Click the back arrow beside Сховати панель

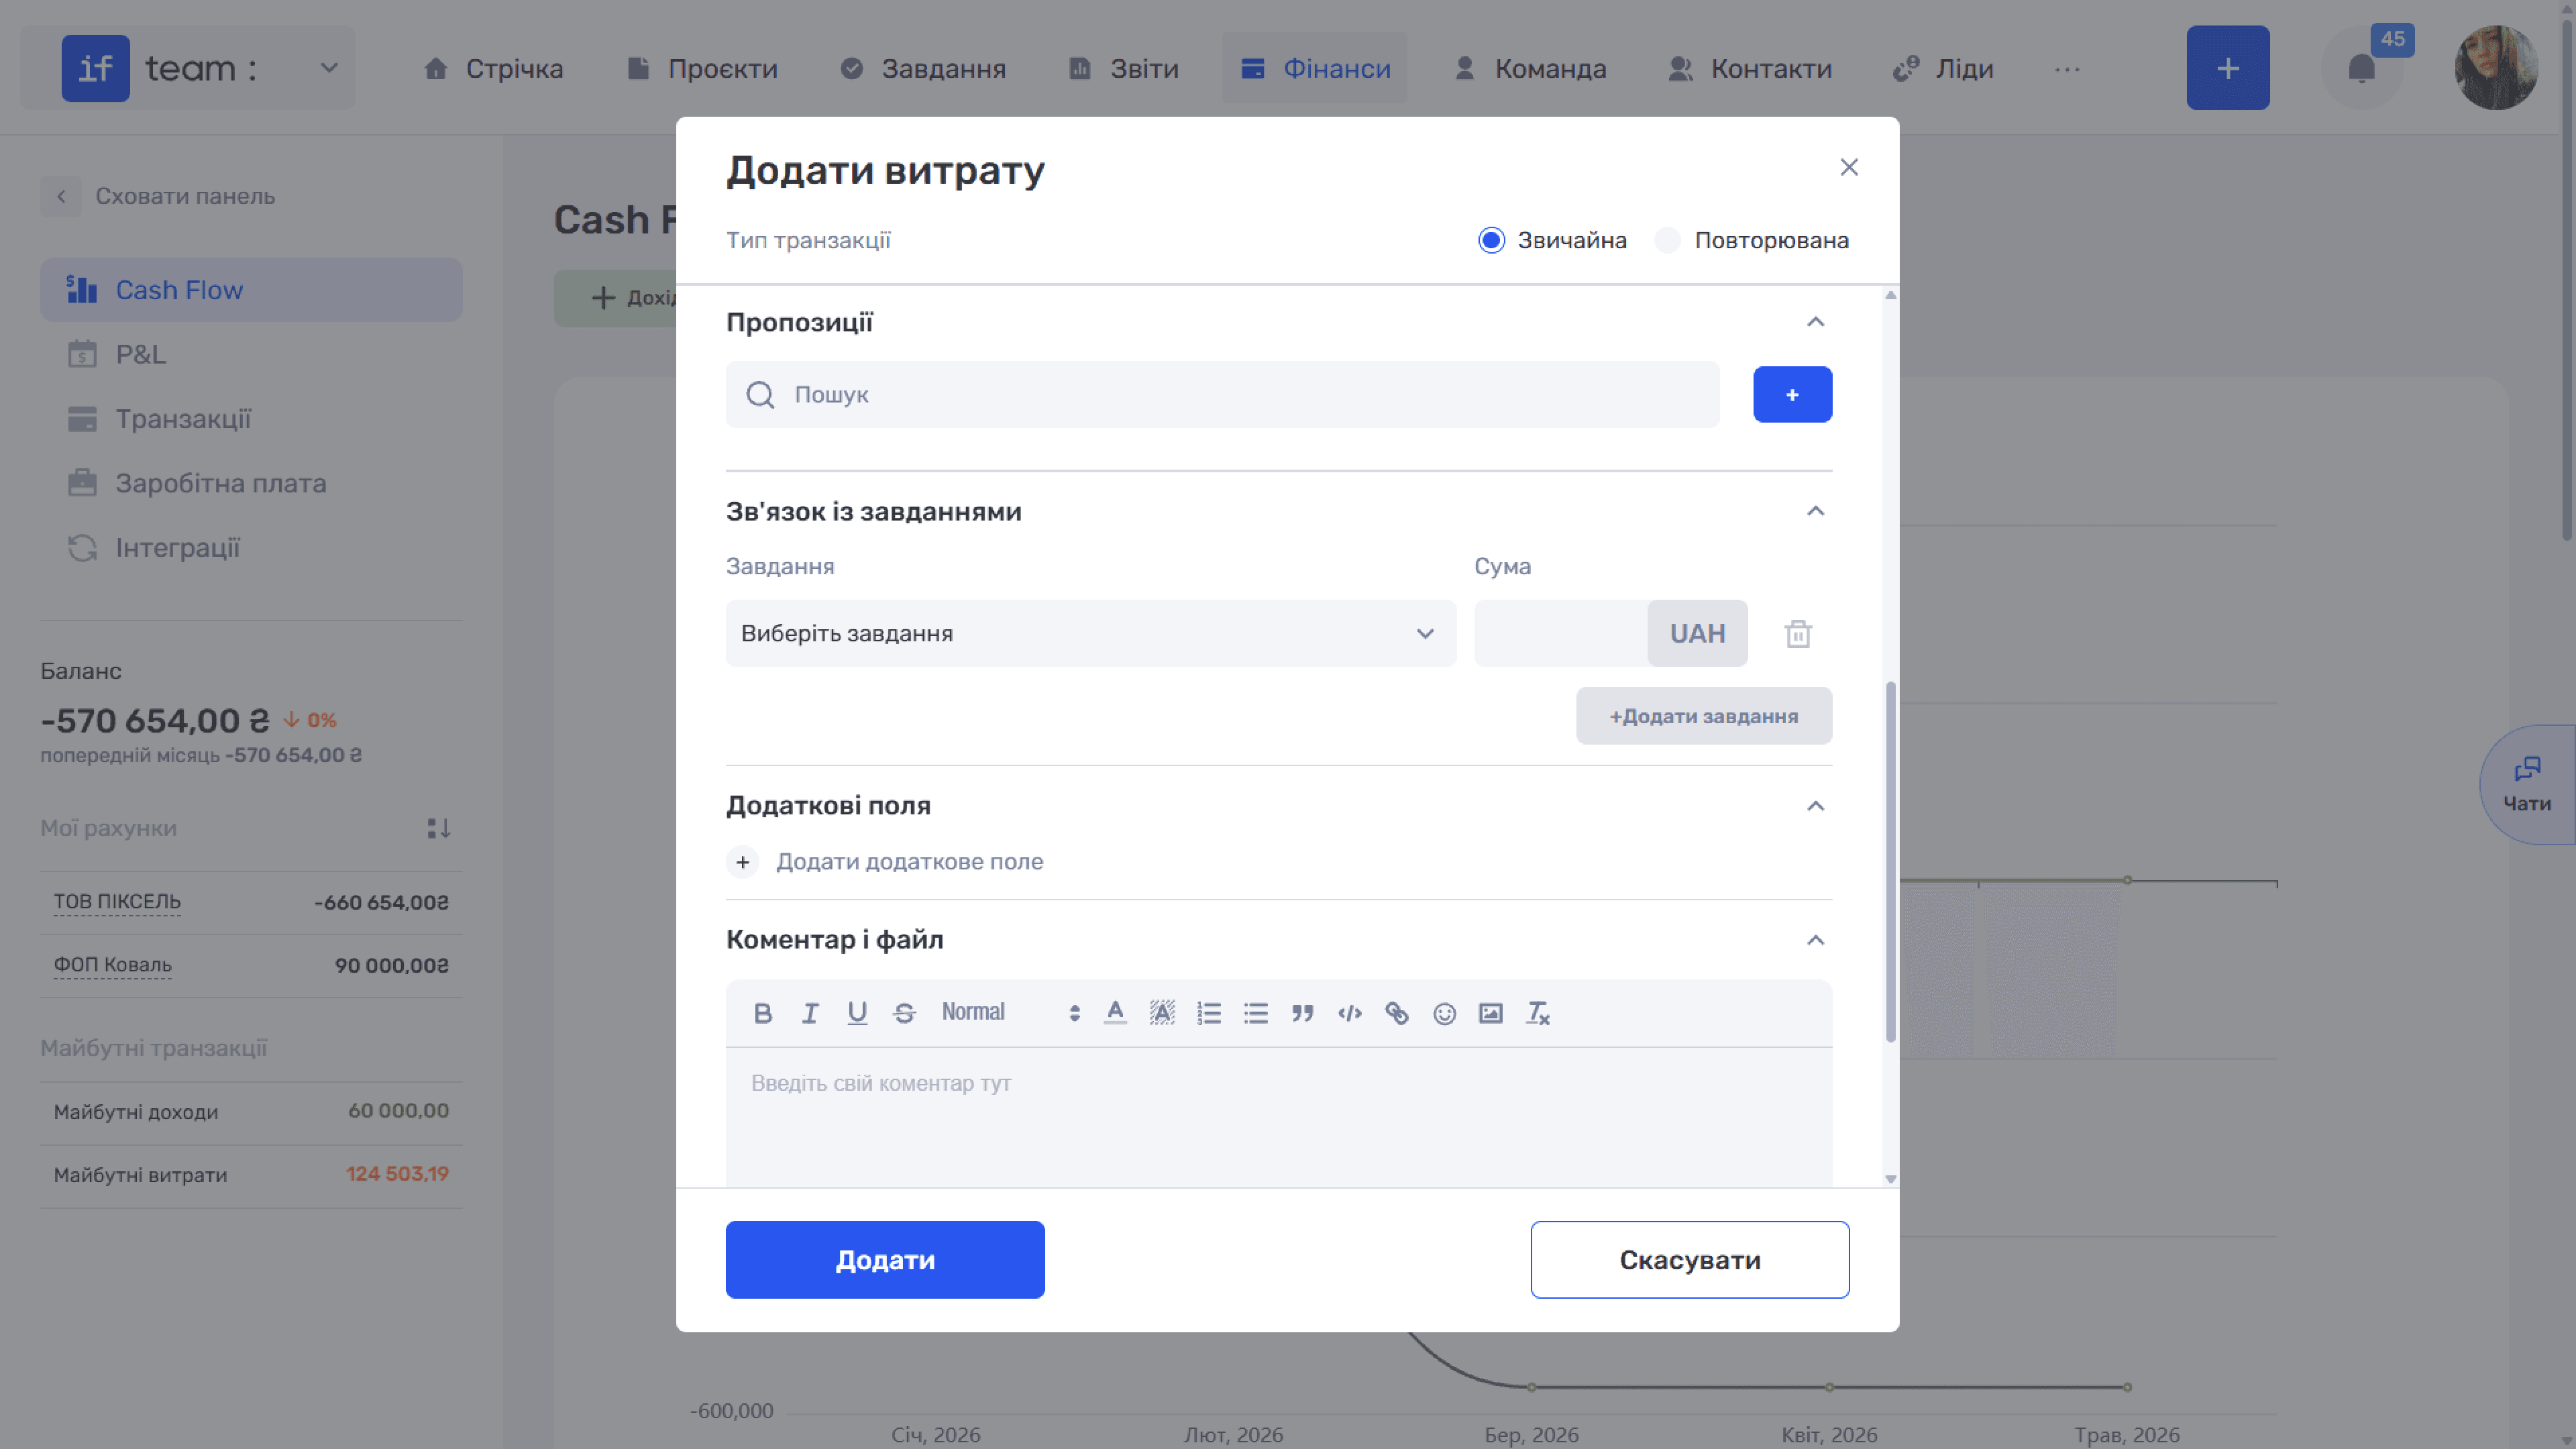[x=61, y=197]
